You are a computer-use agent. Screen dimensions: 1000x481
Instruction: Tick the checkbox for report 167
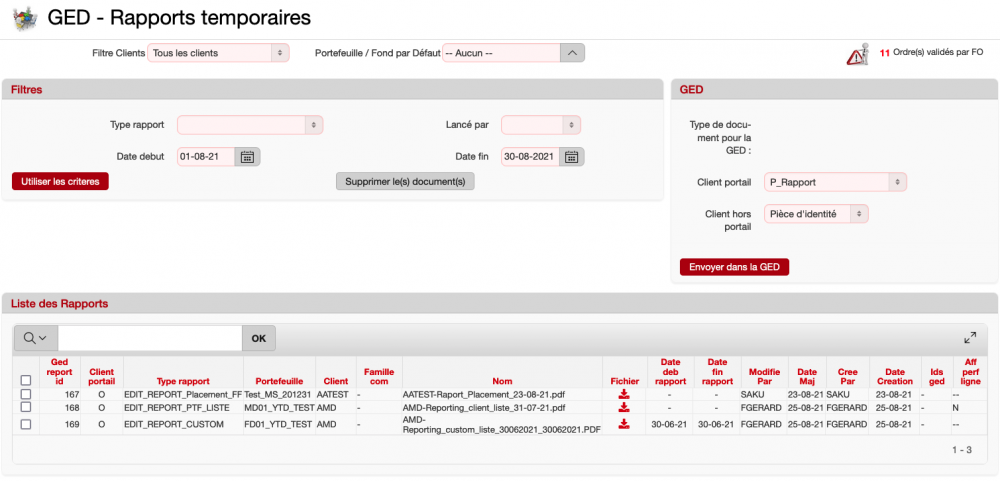click(26, 394)
